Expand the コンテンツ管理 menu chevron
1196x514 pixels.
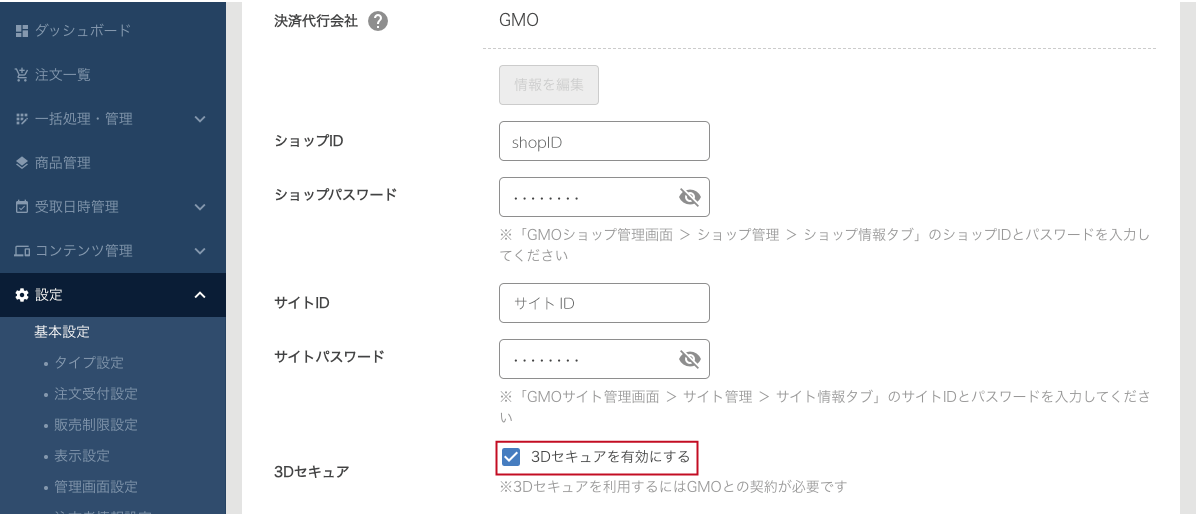[200, 251]
